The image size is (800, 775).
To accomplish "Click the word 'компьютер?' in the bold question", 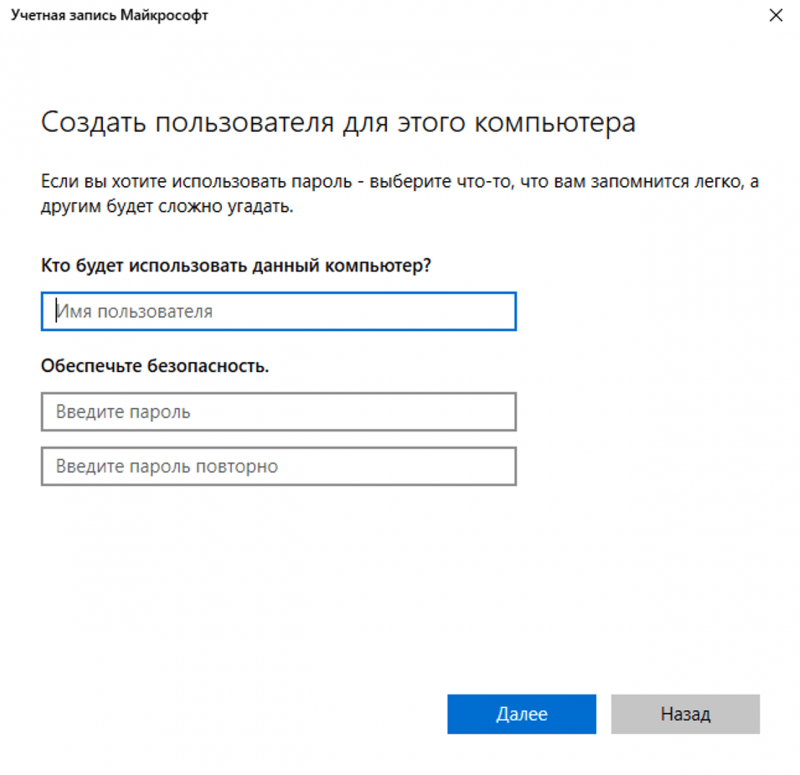I will click(x=393, y=266).
